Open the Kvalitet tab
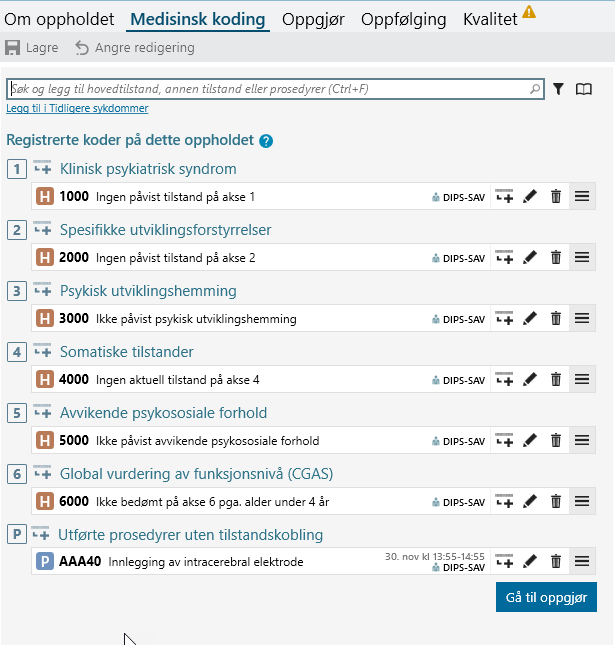The image size is (615, 645). pos(490,19)
